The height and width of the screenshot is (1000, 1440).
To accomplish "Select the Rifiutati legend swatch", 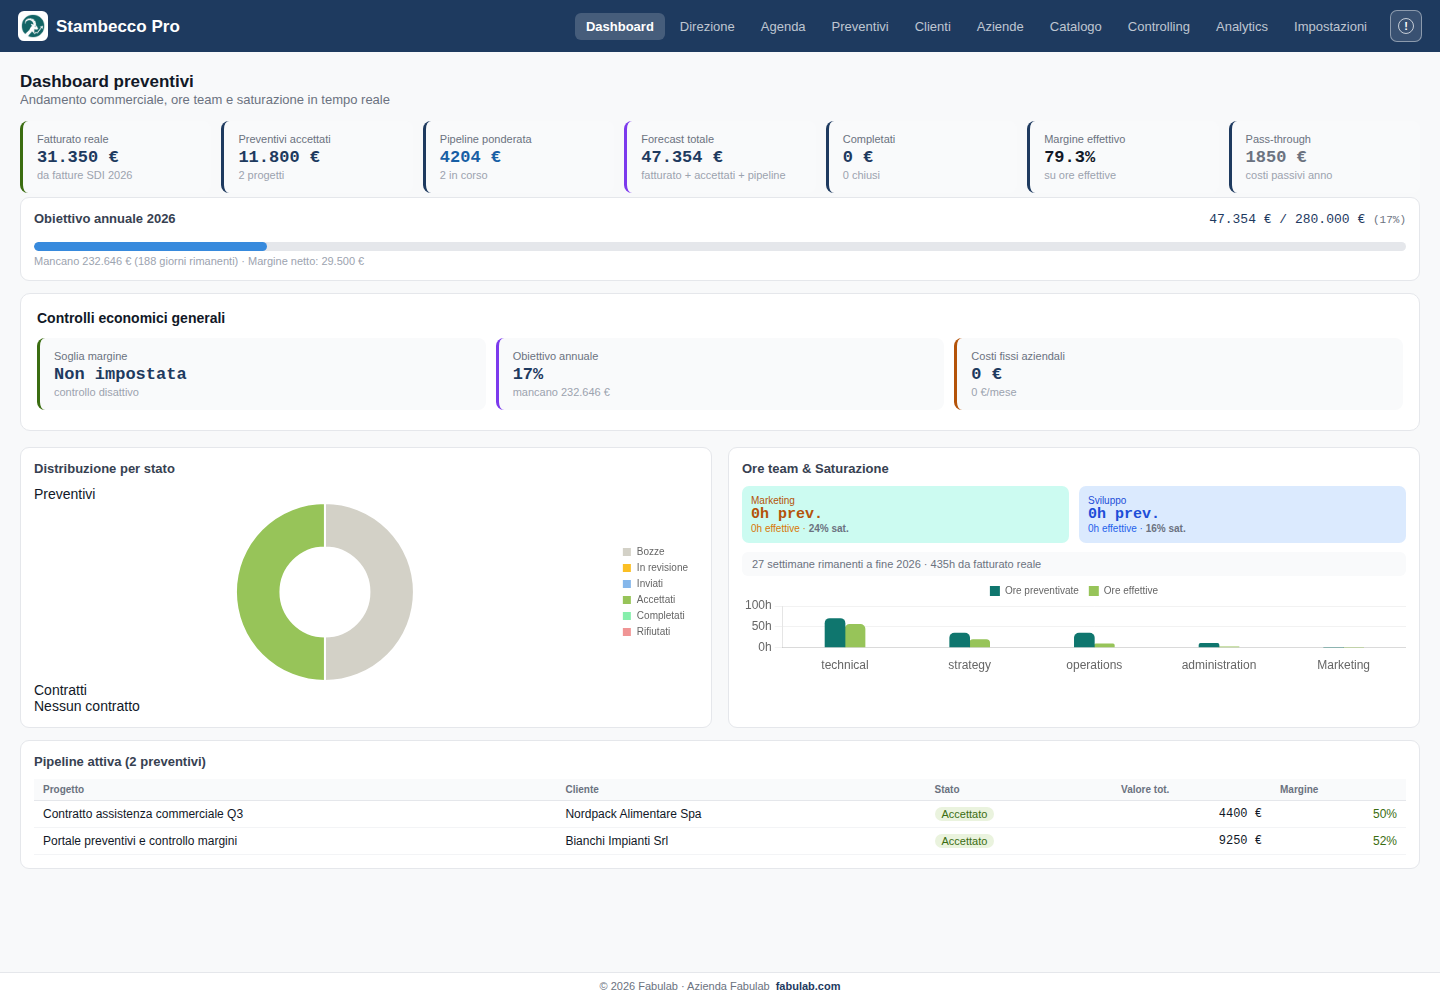I will click(x=627, y=632).
